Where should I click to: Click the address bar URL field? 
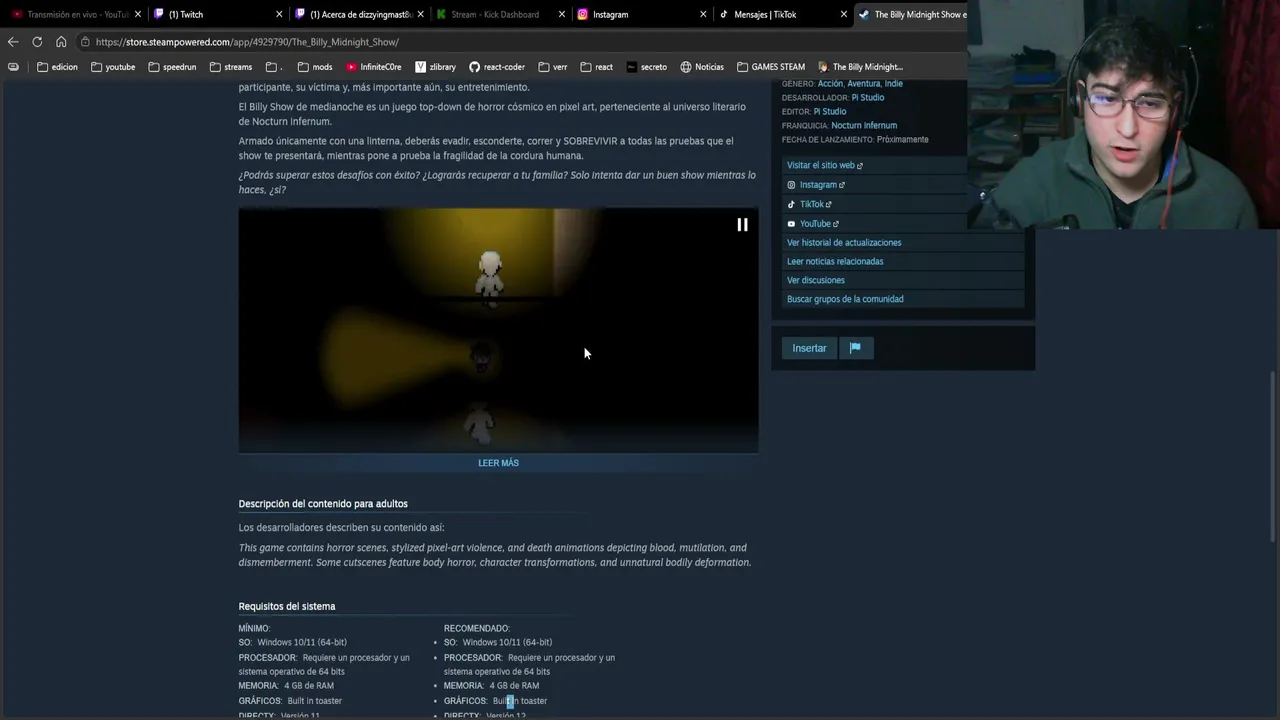[x=520, y=42]
